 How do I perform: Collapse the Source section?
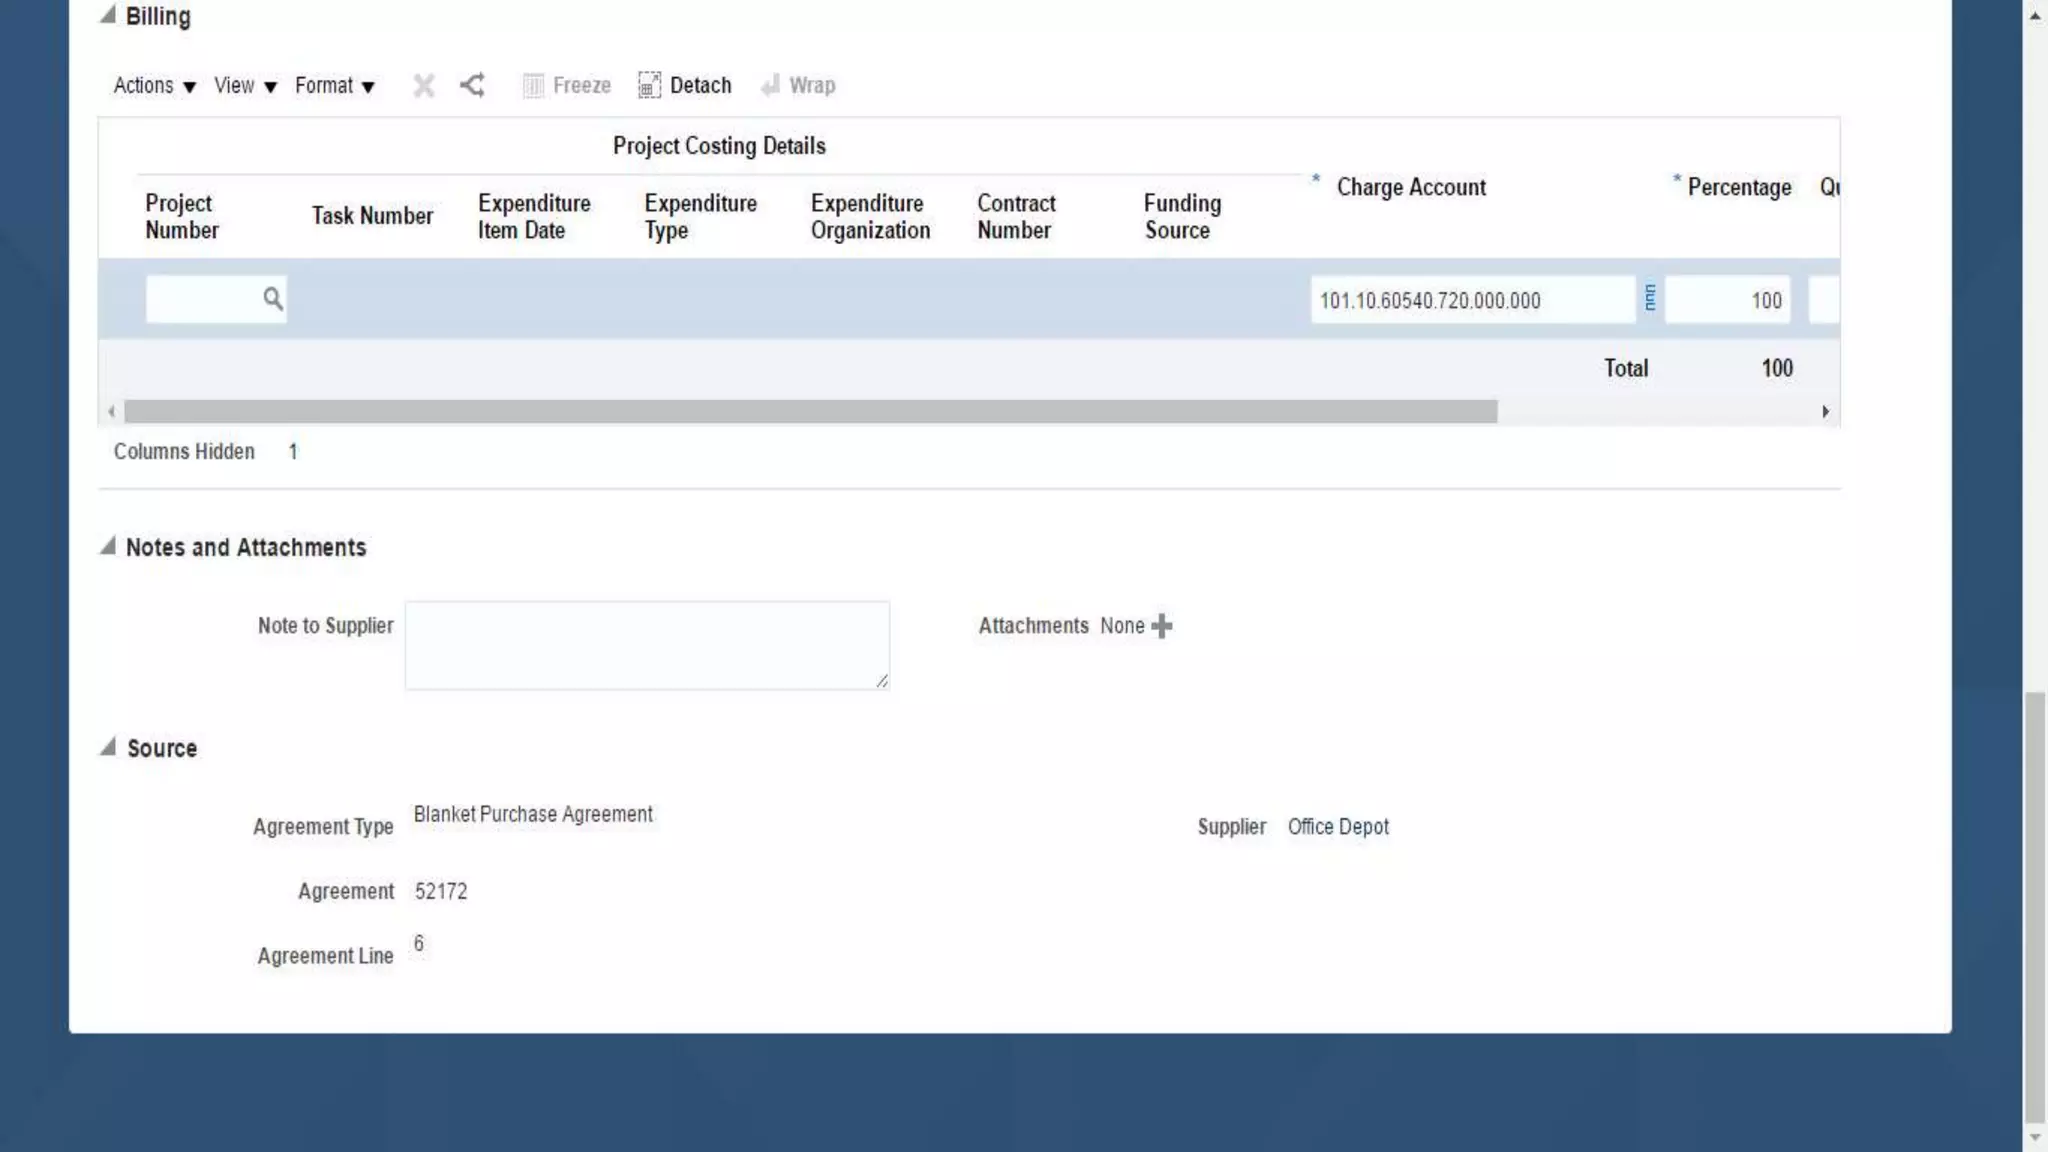[108, 747]
